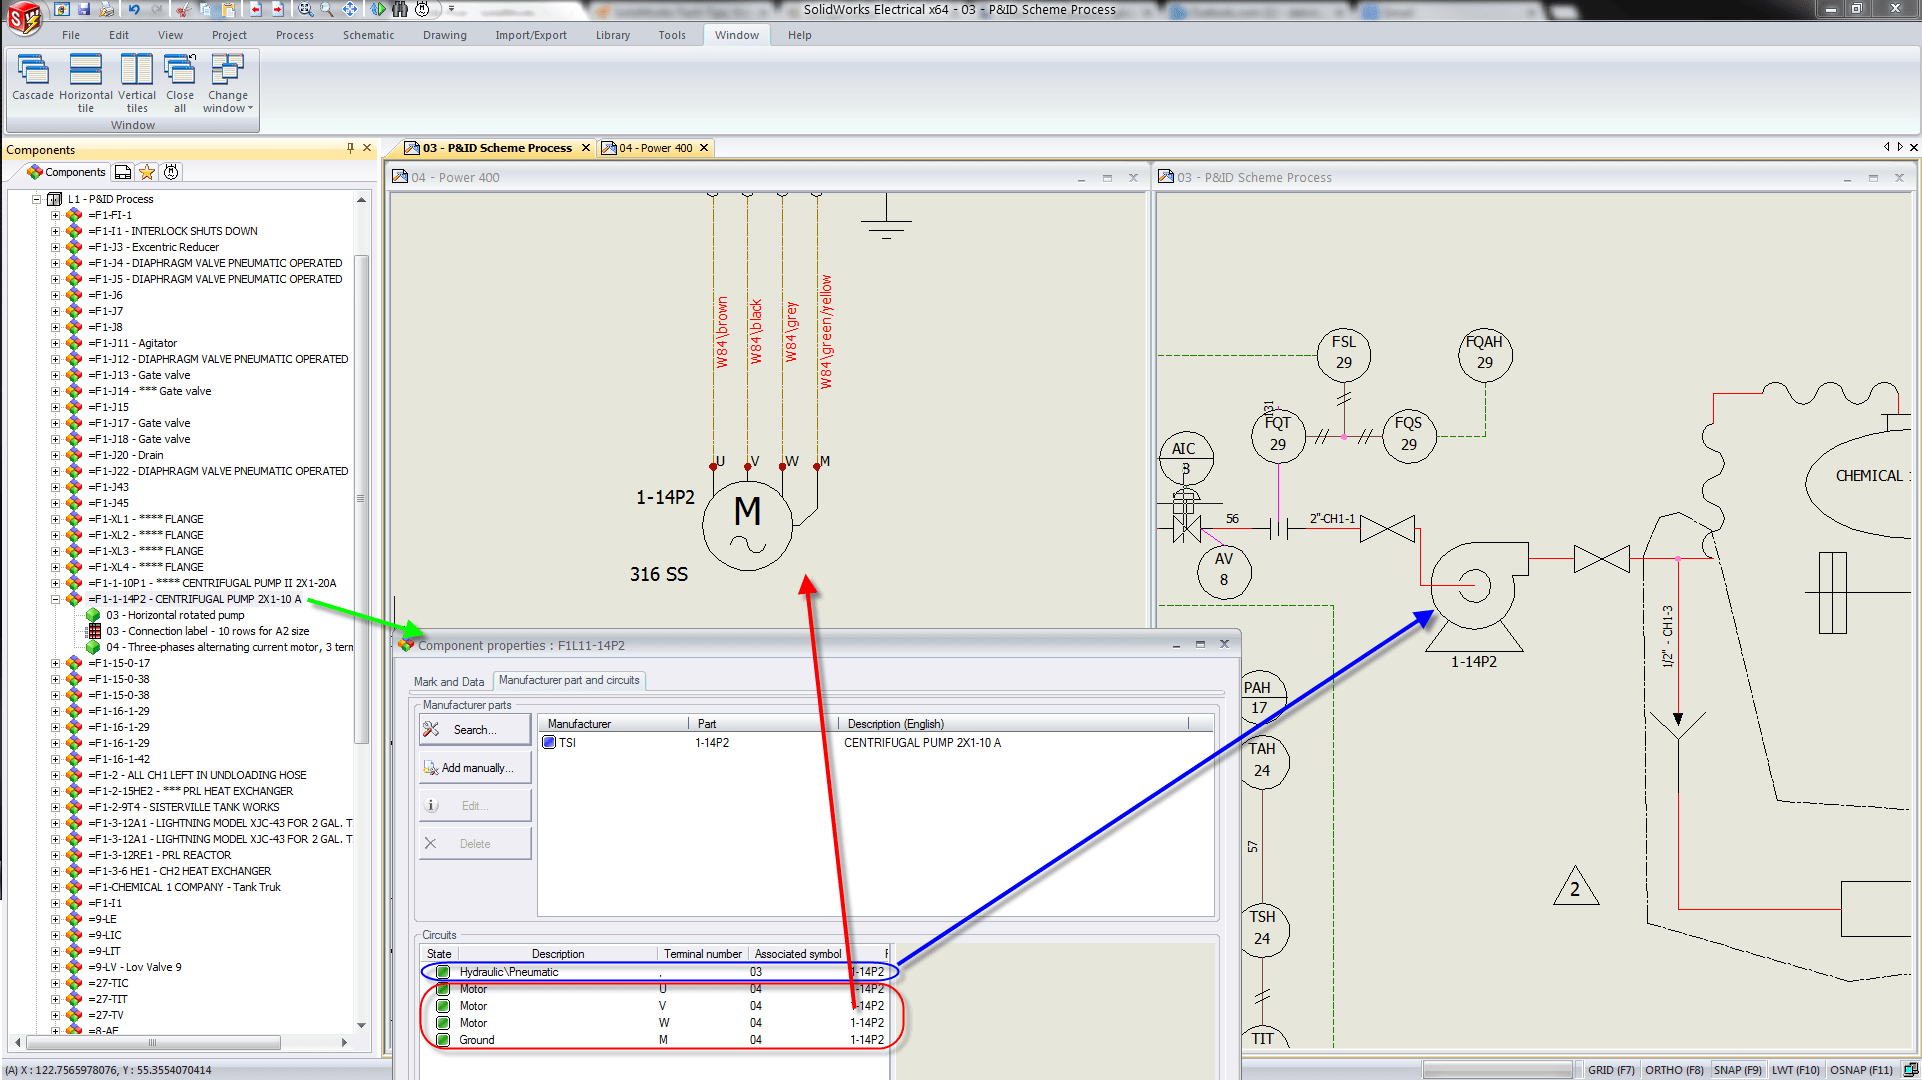
Task: Select the favorites star tab in Components panel
Action: click(146, 171)
